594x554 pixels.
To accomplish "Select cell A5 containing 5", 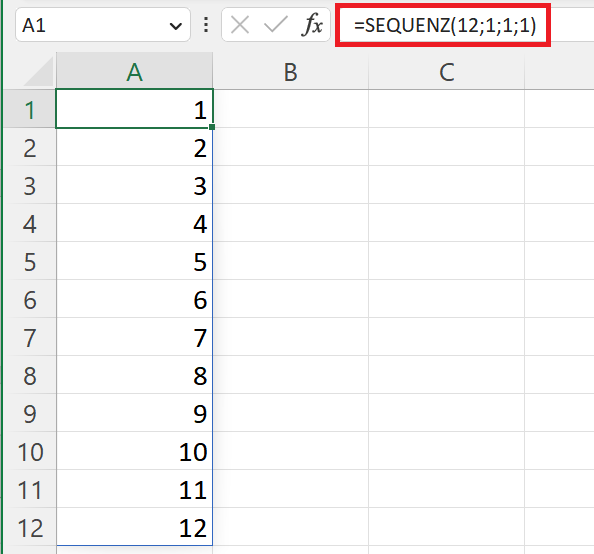I will click(134, 261).
